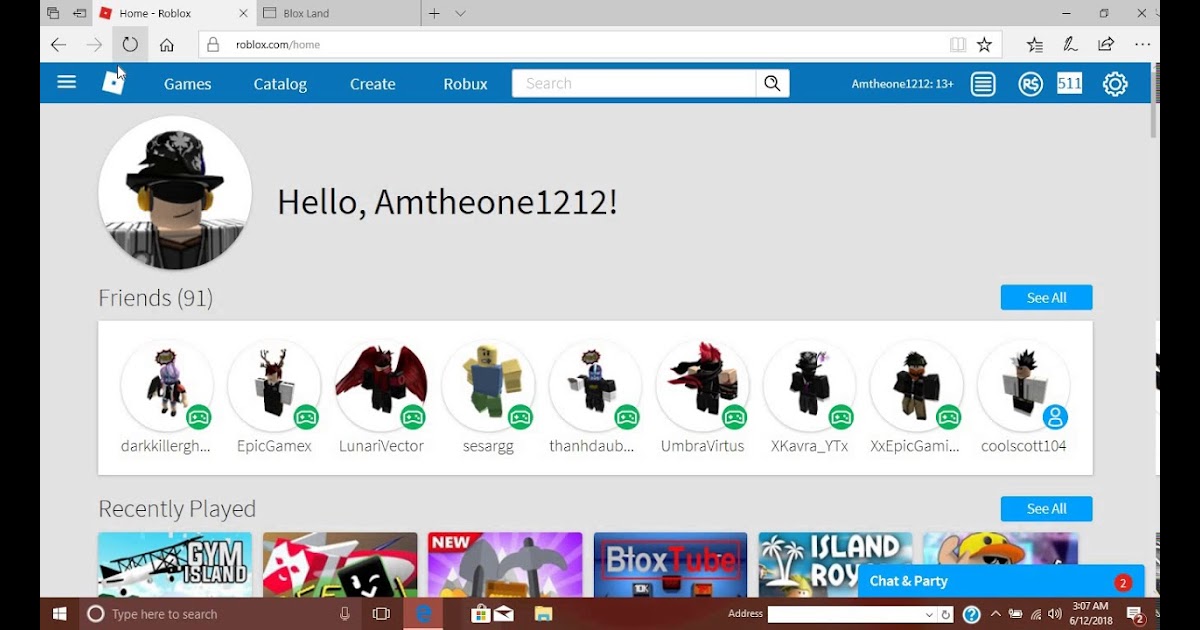Open the Catalog menu
Viewport: 1200px width, 630px height.
click(280, 84)
